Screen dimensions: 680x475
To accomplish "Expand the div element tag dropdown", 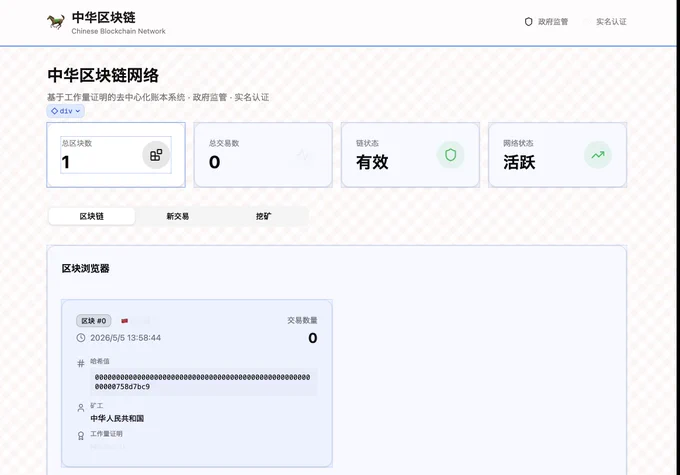I will 65,111.
